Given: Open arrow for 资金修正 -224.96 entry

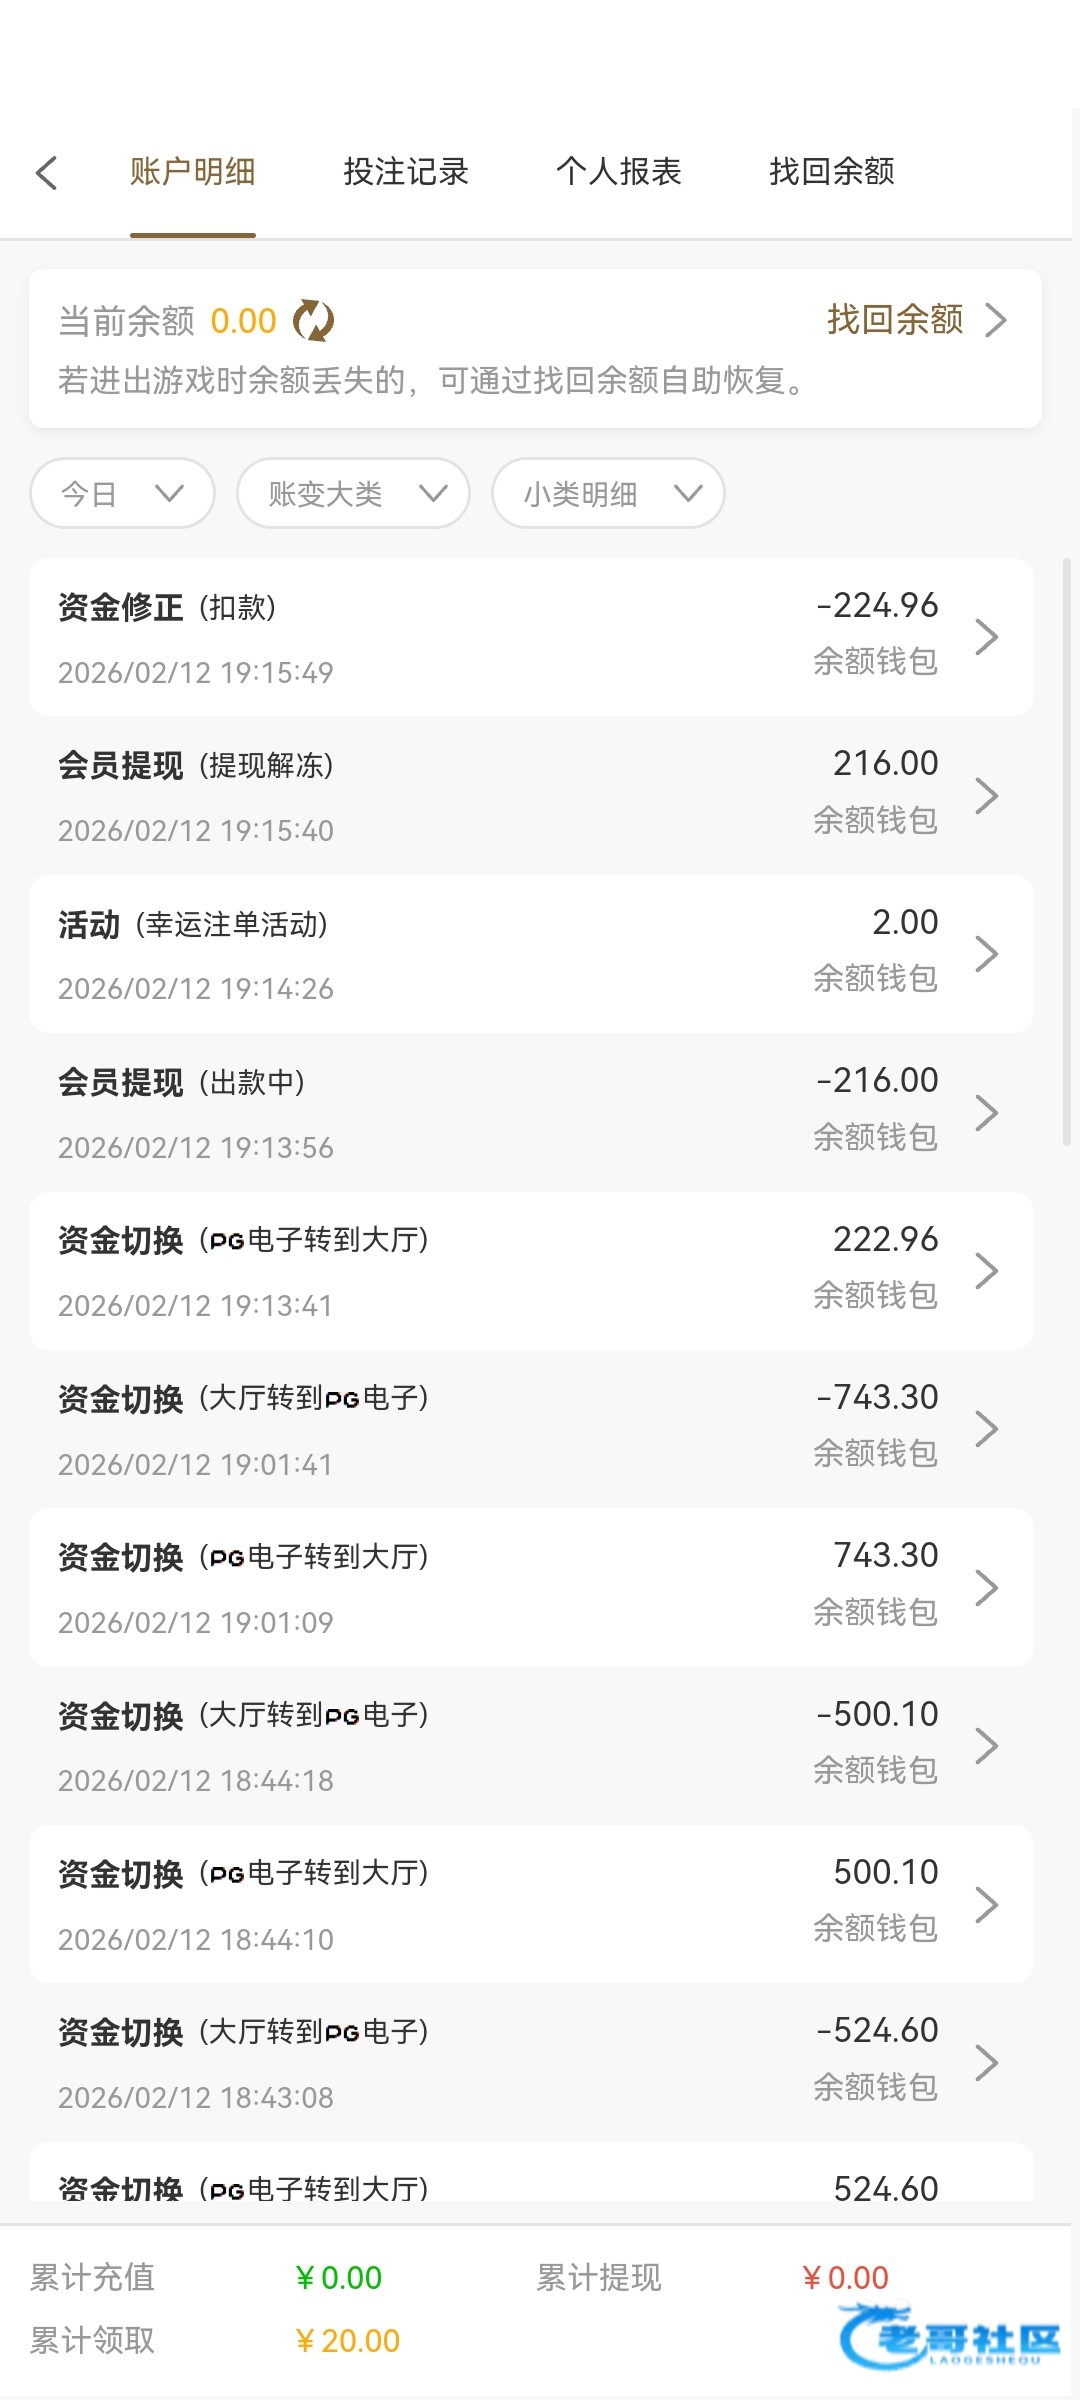Looking at the screenshot, I should (x=986, y=637).
